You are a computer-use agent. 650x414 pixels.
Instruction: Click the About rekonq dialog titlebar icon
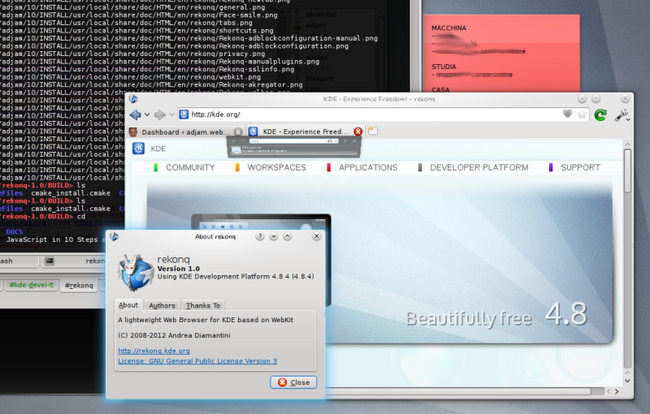pyautogui.click(x=114, y=237)
